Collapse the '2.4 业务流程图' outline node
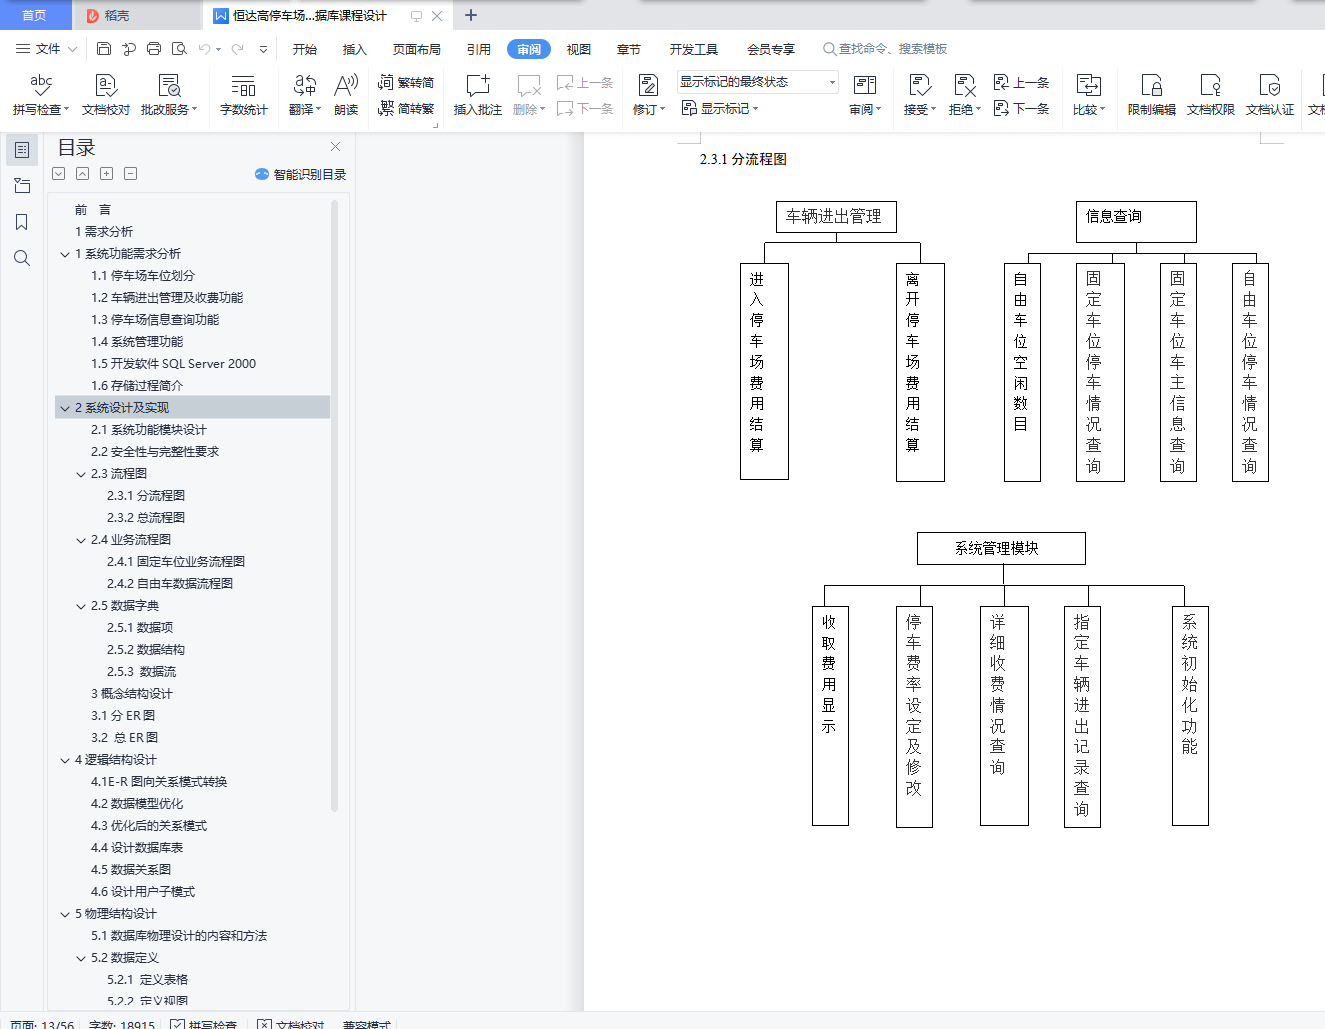 pyautogui.click(x=81, y=540)
